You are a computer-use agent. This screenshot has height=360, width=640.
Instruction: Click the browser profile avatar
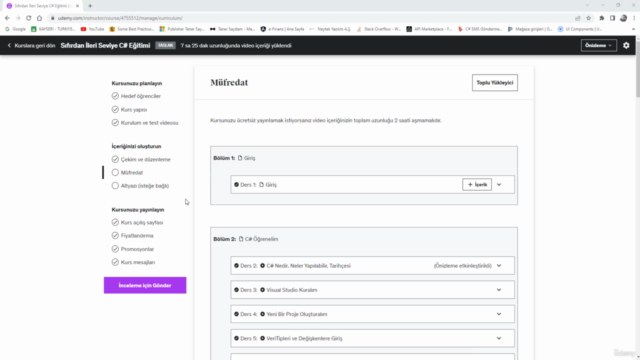pyautogui.click(x=623, y=18)
